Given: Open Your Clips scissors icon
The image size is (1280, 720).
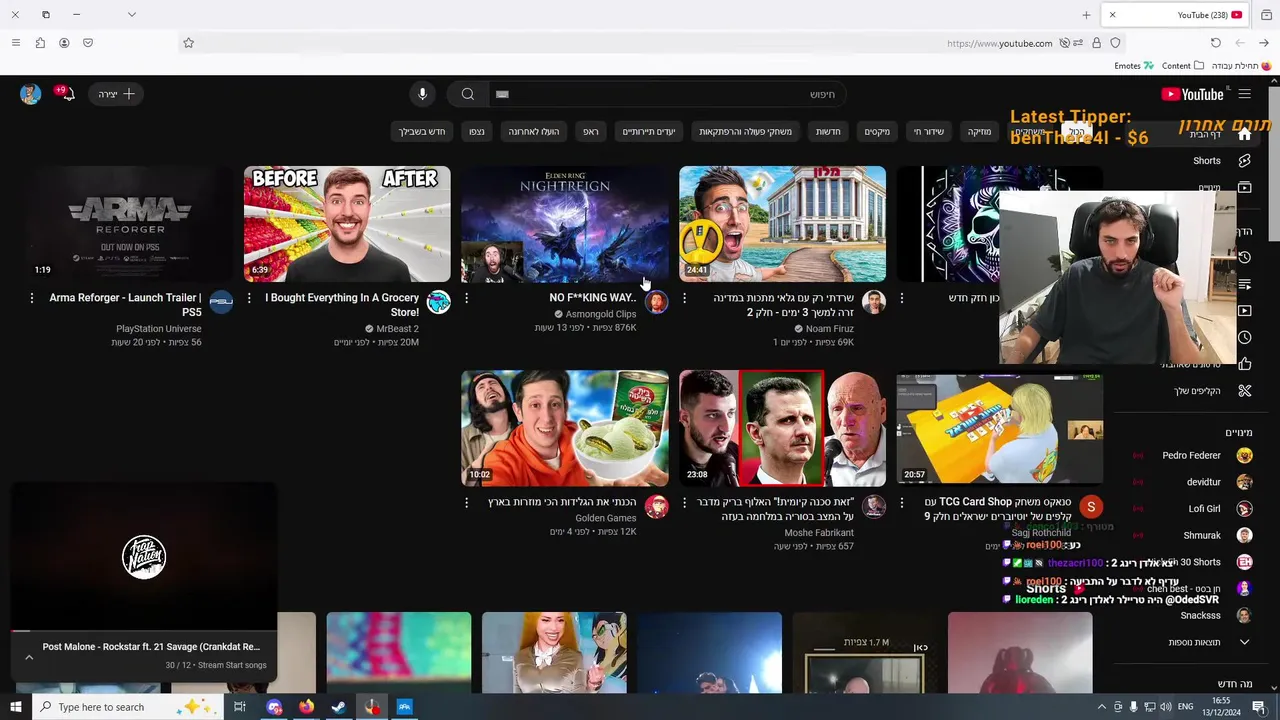Looking at the screenshot, I should point(1244,390).
